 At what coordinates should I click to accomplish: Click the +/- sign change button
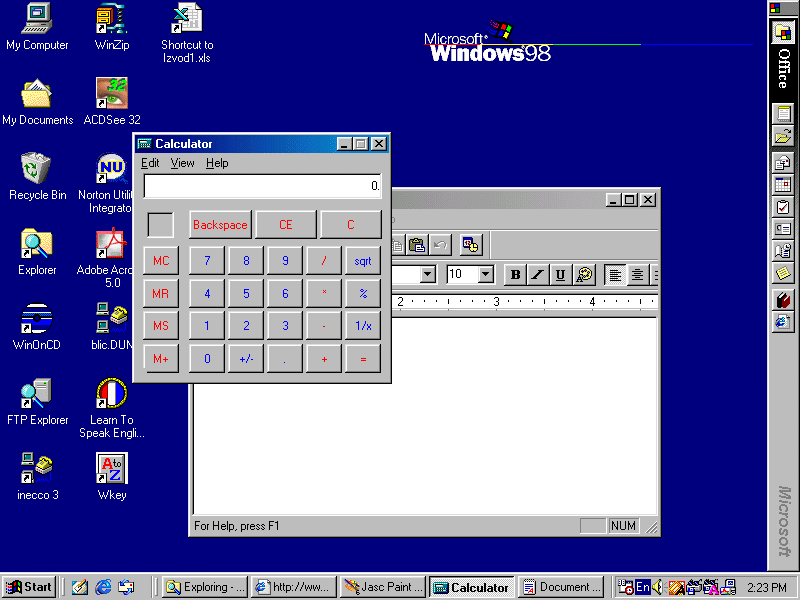pos(246,359)
